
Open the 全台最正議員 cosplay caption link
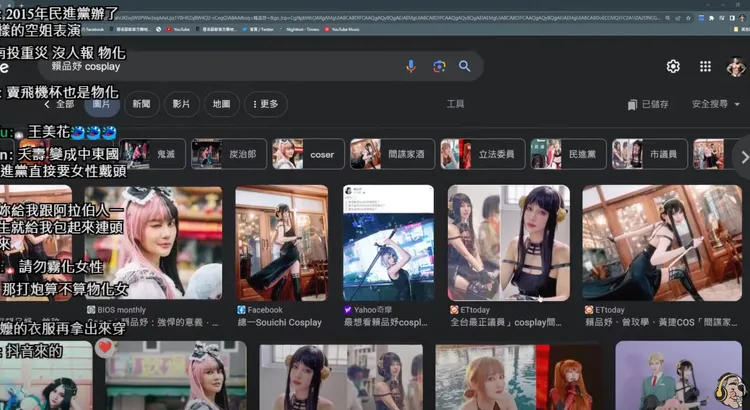[506, 322]
